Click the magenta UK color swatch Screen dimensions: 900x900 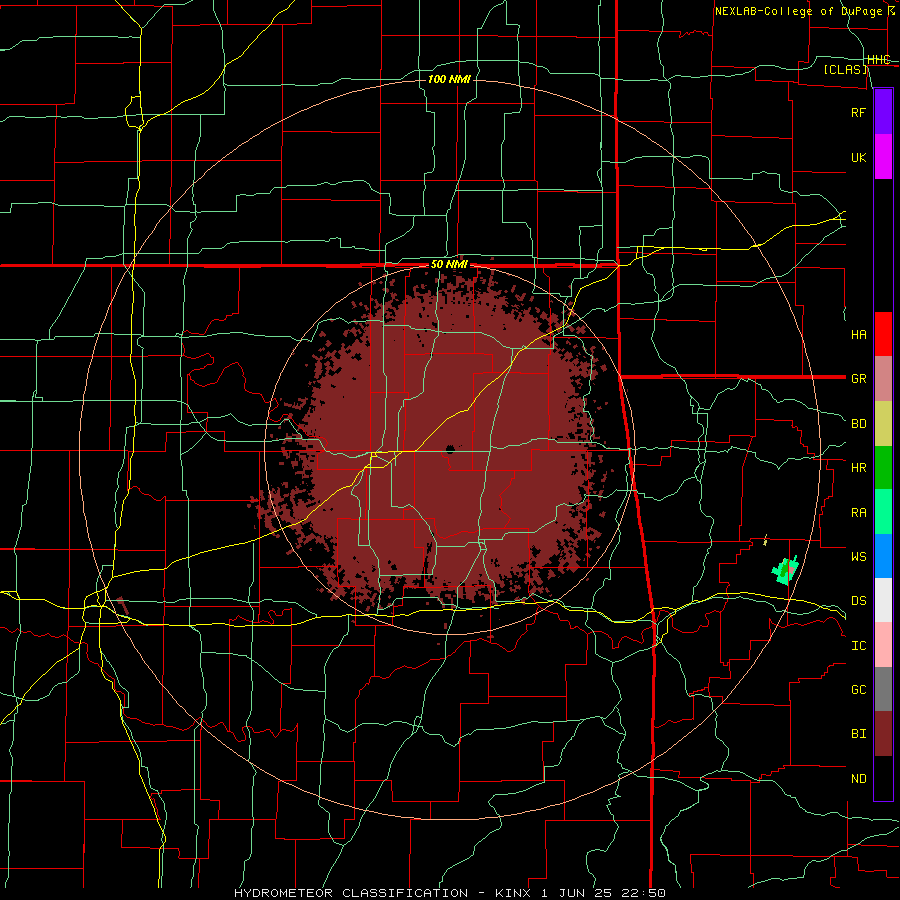(x=883, y=157)
